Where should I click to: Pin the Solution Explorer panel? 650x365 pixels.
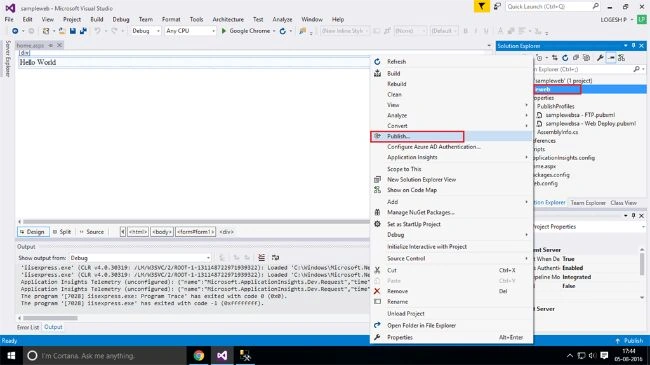[x=633, y=46]
